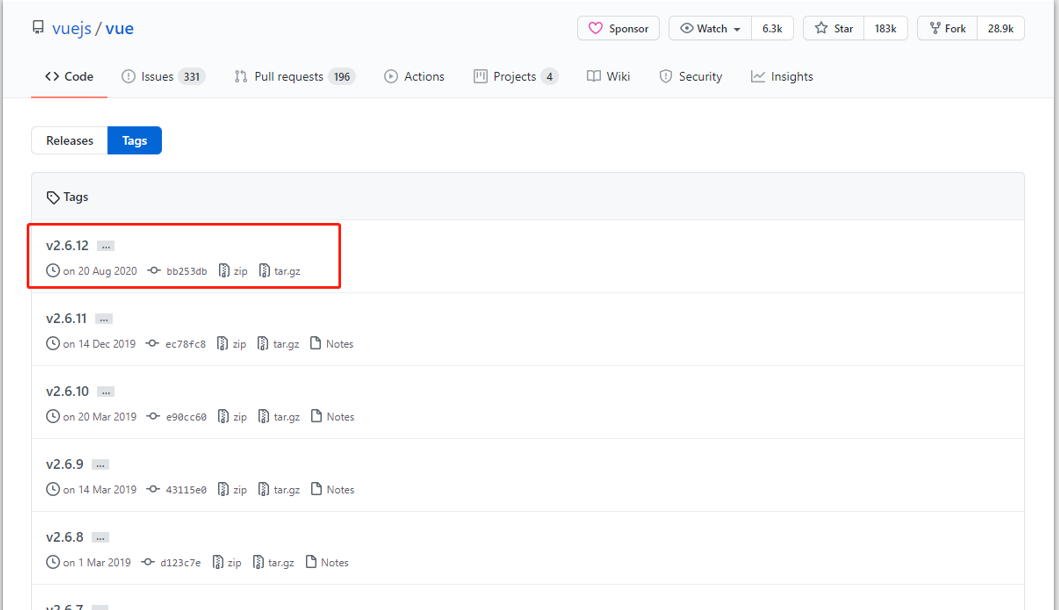Click the Sponsor button
Image resolution: width=1059 pixels, height=610 pixels.
pos(618,28)
